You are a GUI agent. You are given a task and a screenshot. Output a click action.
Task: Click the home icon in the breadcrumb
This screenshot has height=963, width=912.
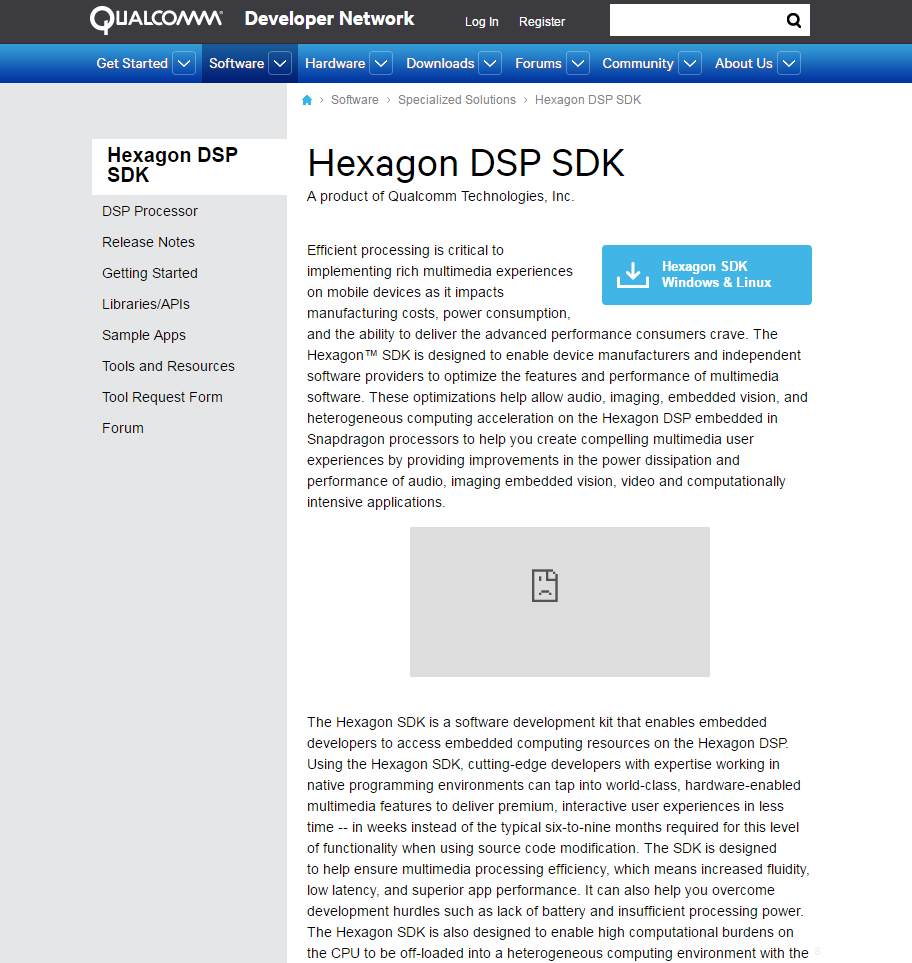coord(307,99)
